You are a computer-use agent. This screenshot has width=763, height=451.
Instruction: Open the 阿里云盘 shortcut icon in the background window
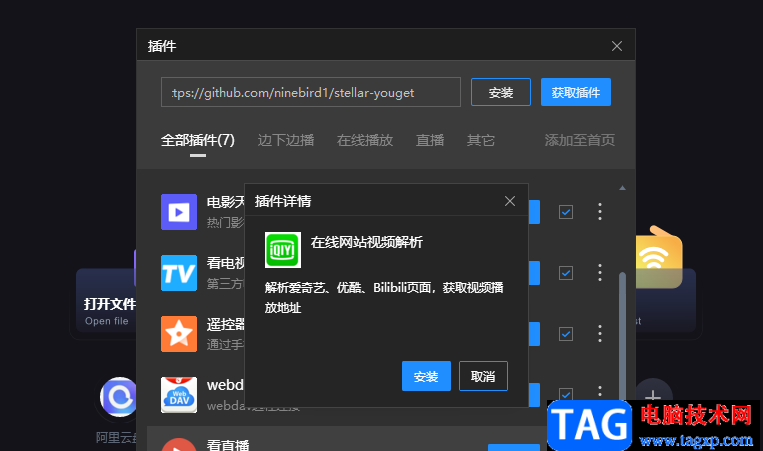click(118, 397)
